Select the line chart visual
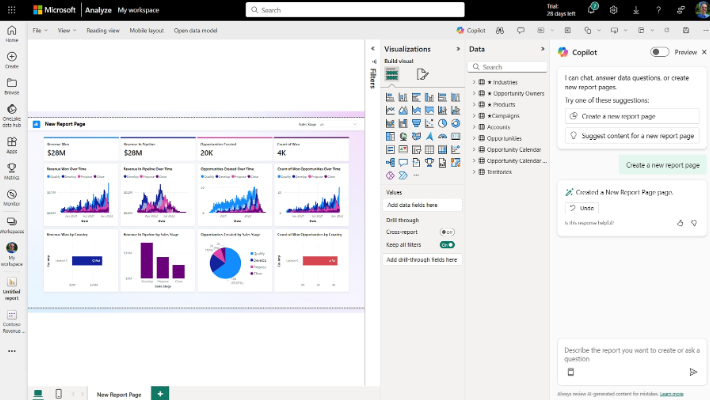The width and height of the screenshot is (710, 400). point(390,110)
